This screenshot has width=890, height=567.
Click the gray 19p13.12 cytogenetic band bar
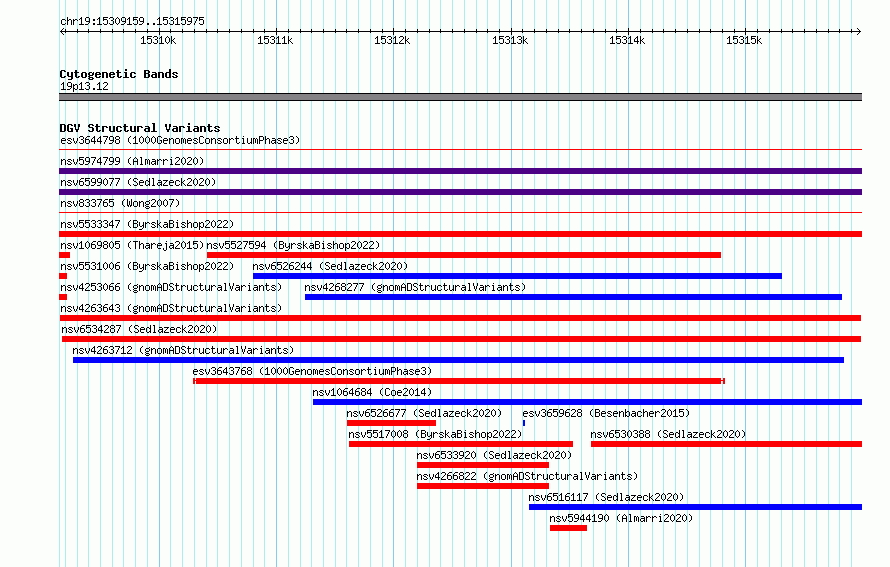pos(460,97)
